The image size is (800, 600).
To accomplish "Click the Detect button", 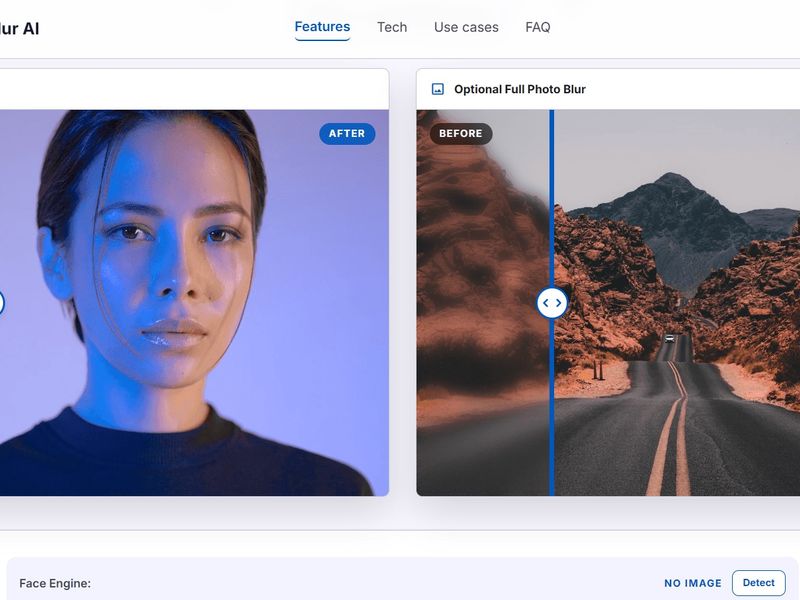I will [758, 583].
